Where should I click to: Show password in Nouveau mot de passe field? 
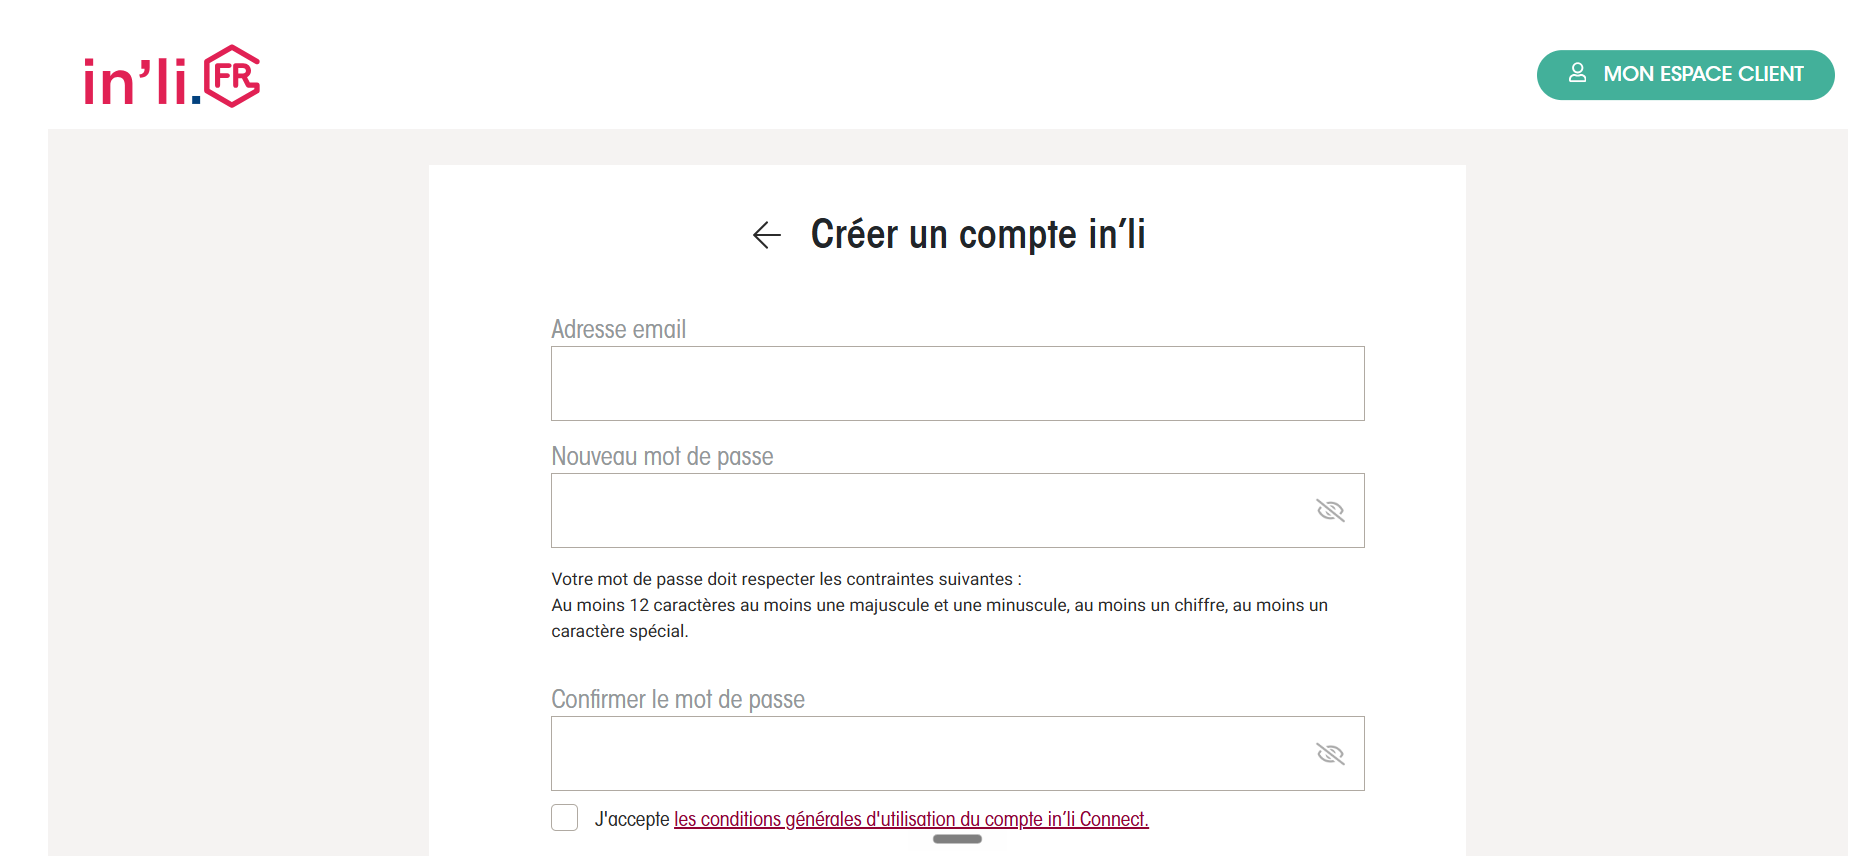click(1330, 511)
